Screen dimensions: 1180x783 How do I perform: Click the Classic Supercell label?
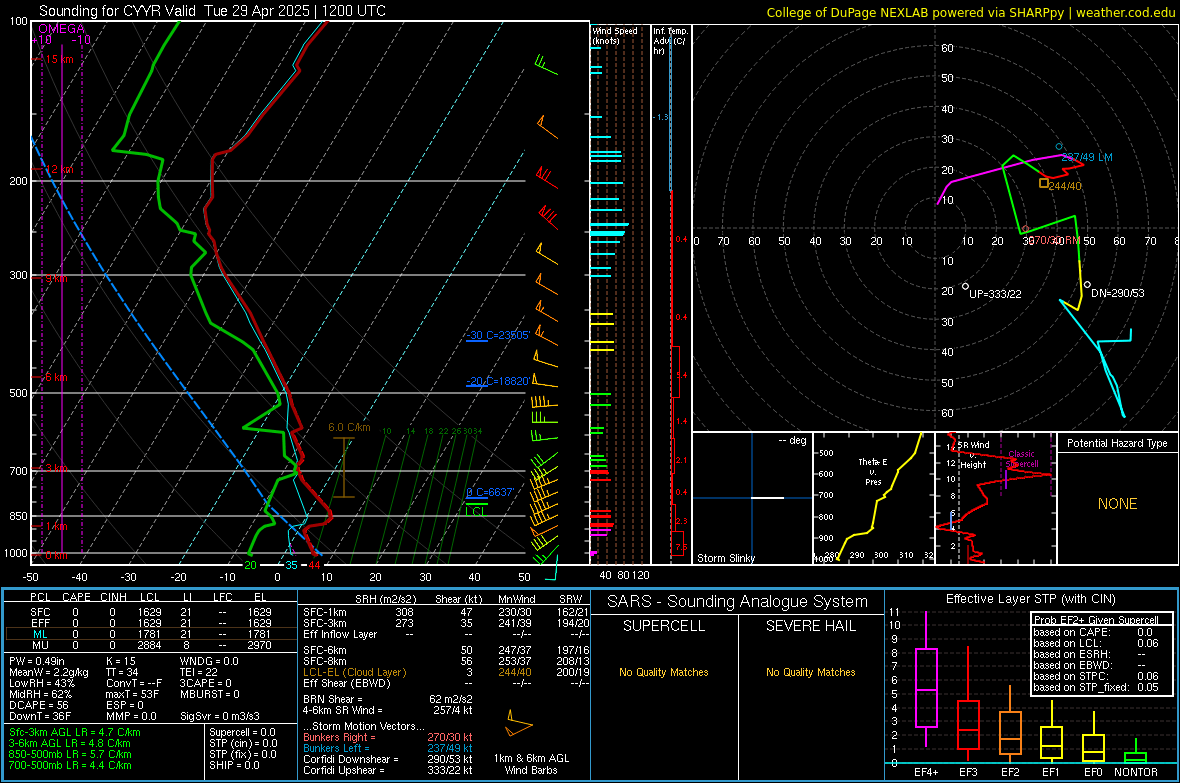(x=1022, y=459)
